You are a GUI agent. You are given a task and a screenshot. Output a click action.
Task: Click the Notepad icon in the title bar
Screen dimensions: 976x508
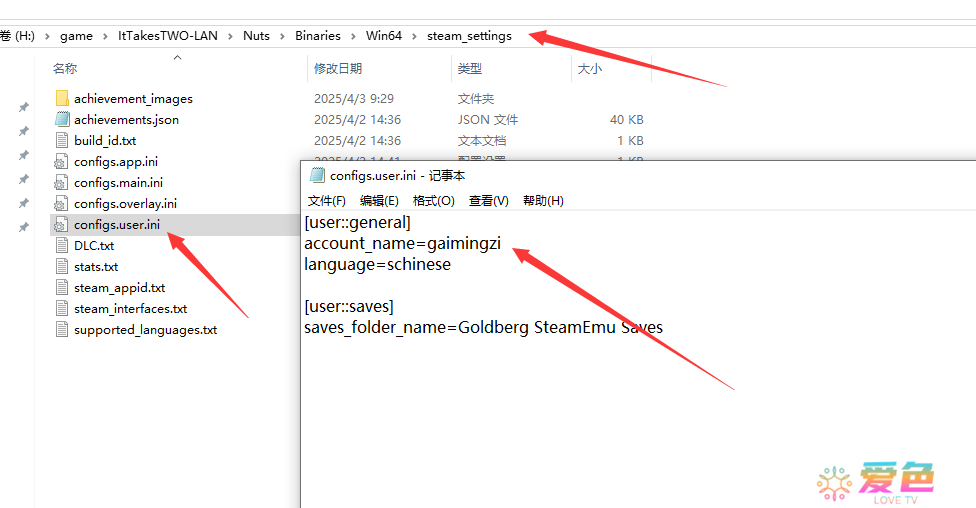pyautogui.click(x=317, y=176)
